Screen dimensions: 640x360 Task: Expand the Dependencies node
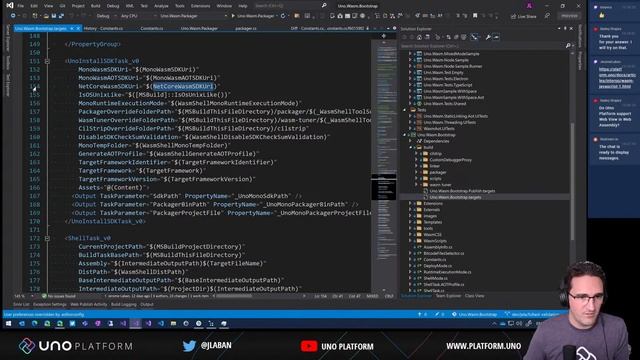[x=411, y=141]
